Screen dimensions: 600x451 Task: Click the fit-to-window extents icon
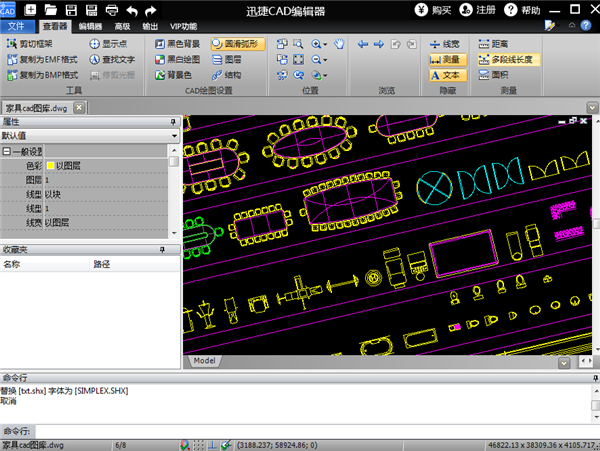click(x=298, y=59)
